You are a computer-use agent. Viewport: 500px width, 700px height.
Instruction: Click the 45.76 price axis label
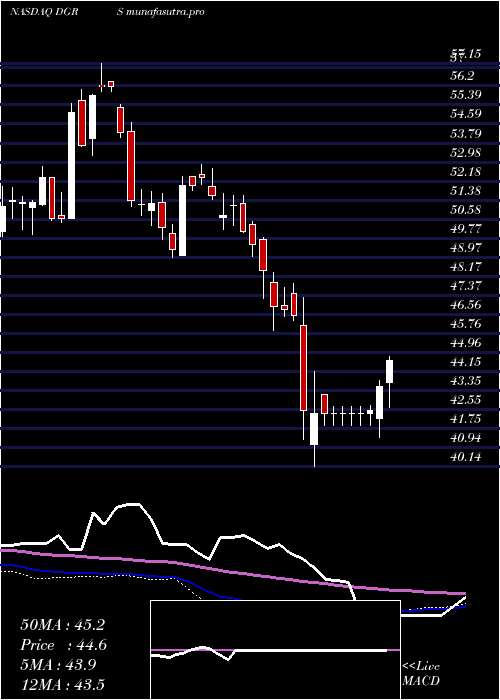coord(466,324)
